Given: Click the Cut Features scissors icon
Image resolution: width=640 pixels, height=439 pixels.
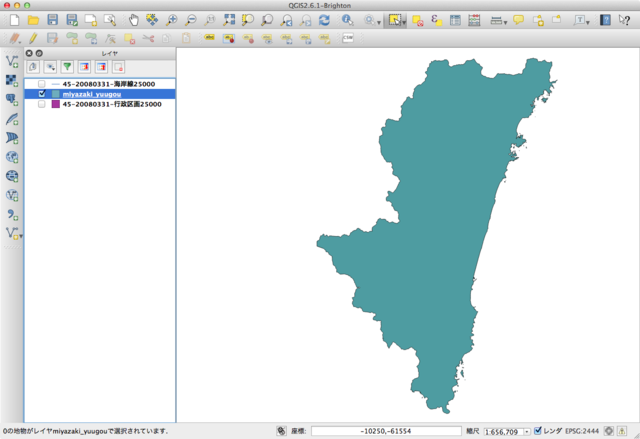Looking at the screenshot, I should pos(148,39).
